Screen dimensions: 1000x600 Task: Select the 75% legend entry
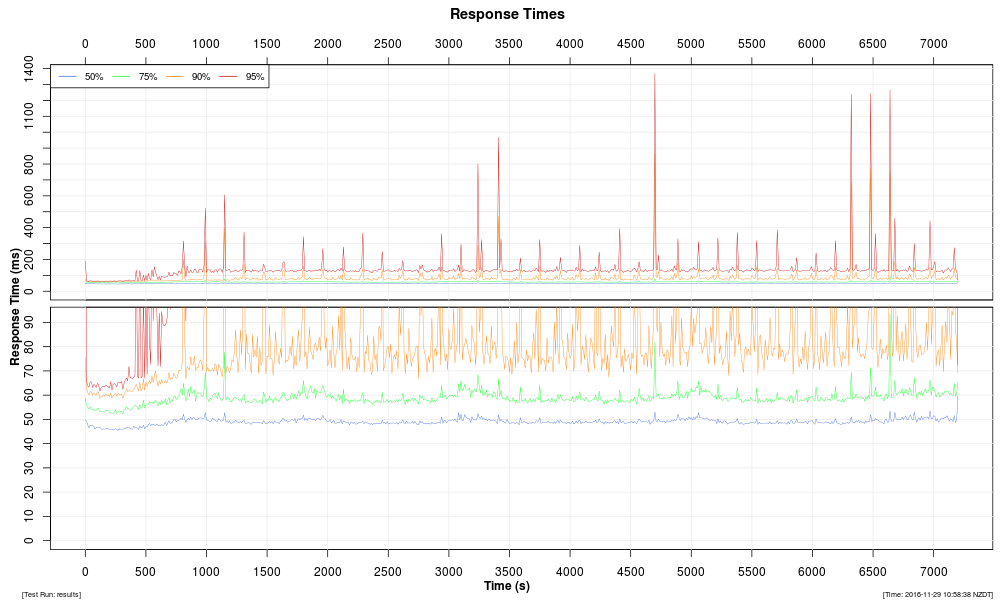[x=148, y=77]
